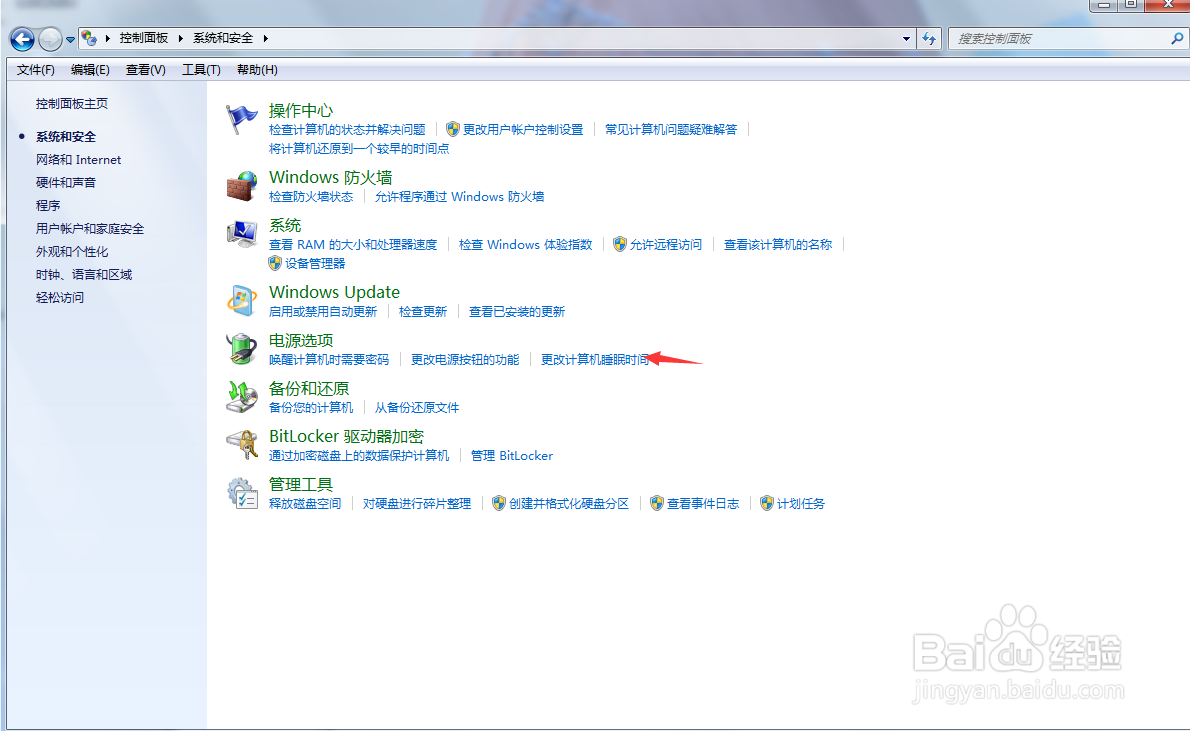Click 控制面板 in the breadcrumb path
1190x731 pixels.
[143, 38]
